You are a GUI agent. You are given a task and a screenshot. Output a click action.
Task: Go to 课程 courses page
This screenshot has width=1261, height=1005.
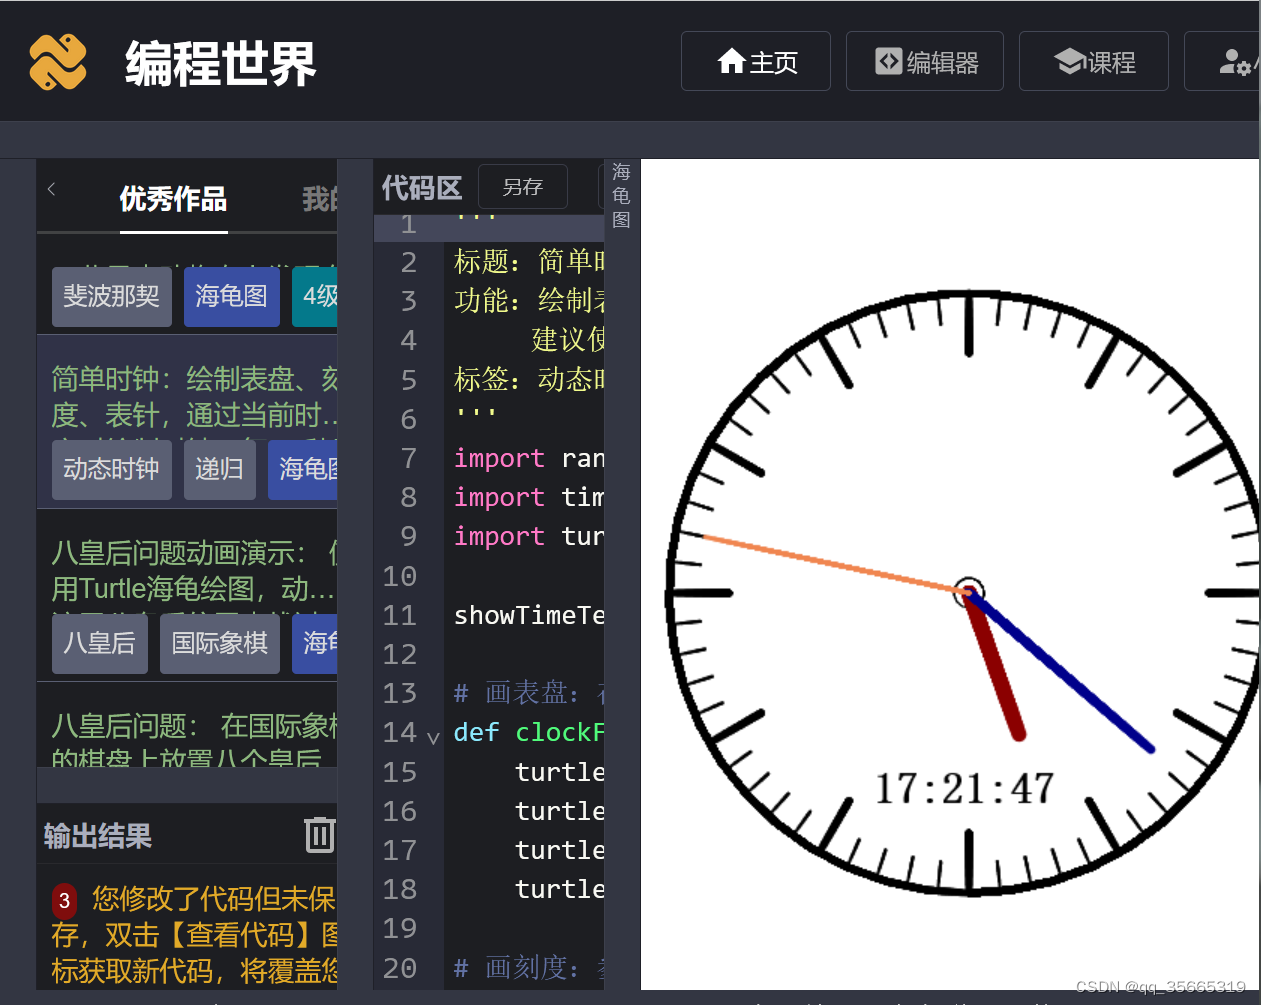(1094, 61)
